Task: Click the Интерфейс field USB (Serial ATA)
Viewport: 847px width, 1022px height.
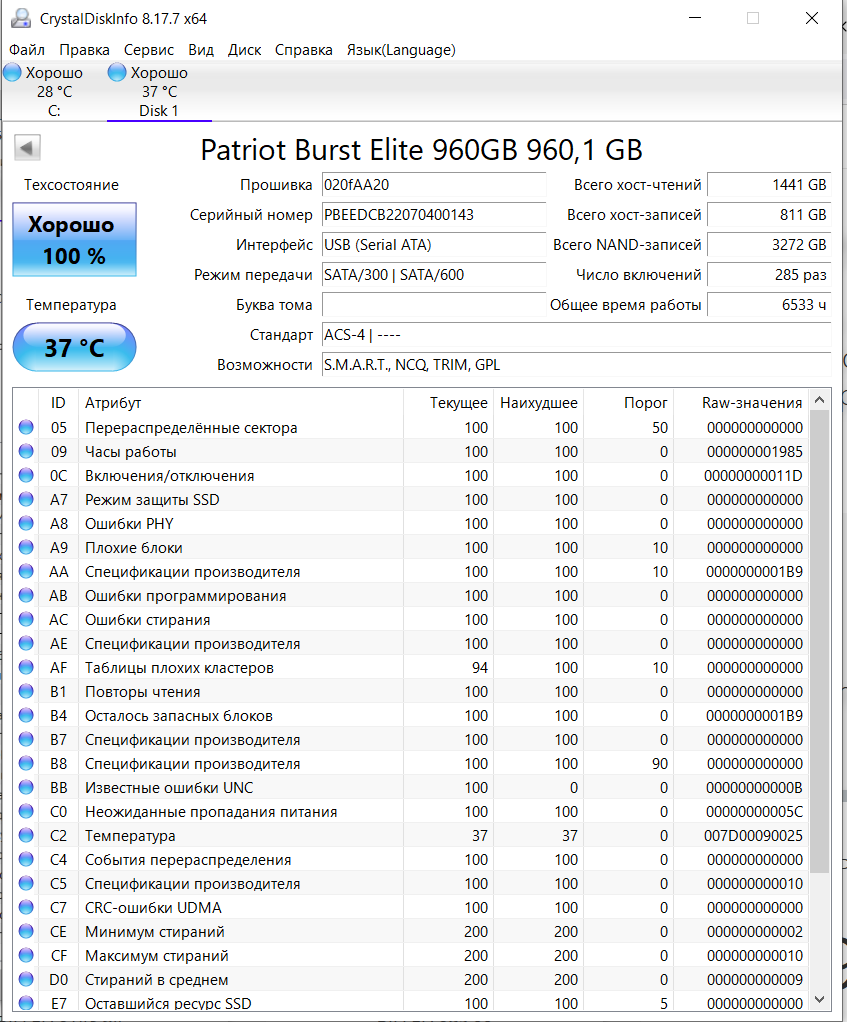Action: pyautogui.click(x=434, y=245)
